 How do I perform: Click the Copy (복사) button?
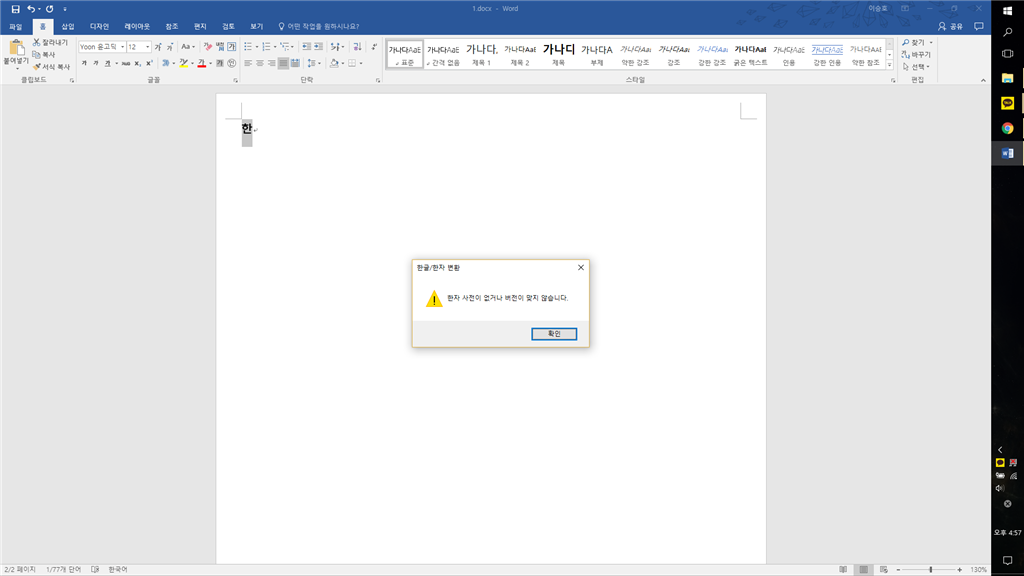click(44, 54)
